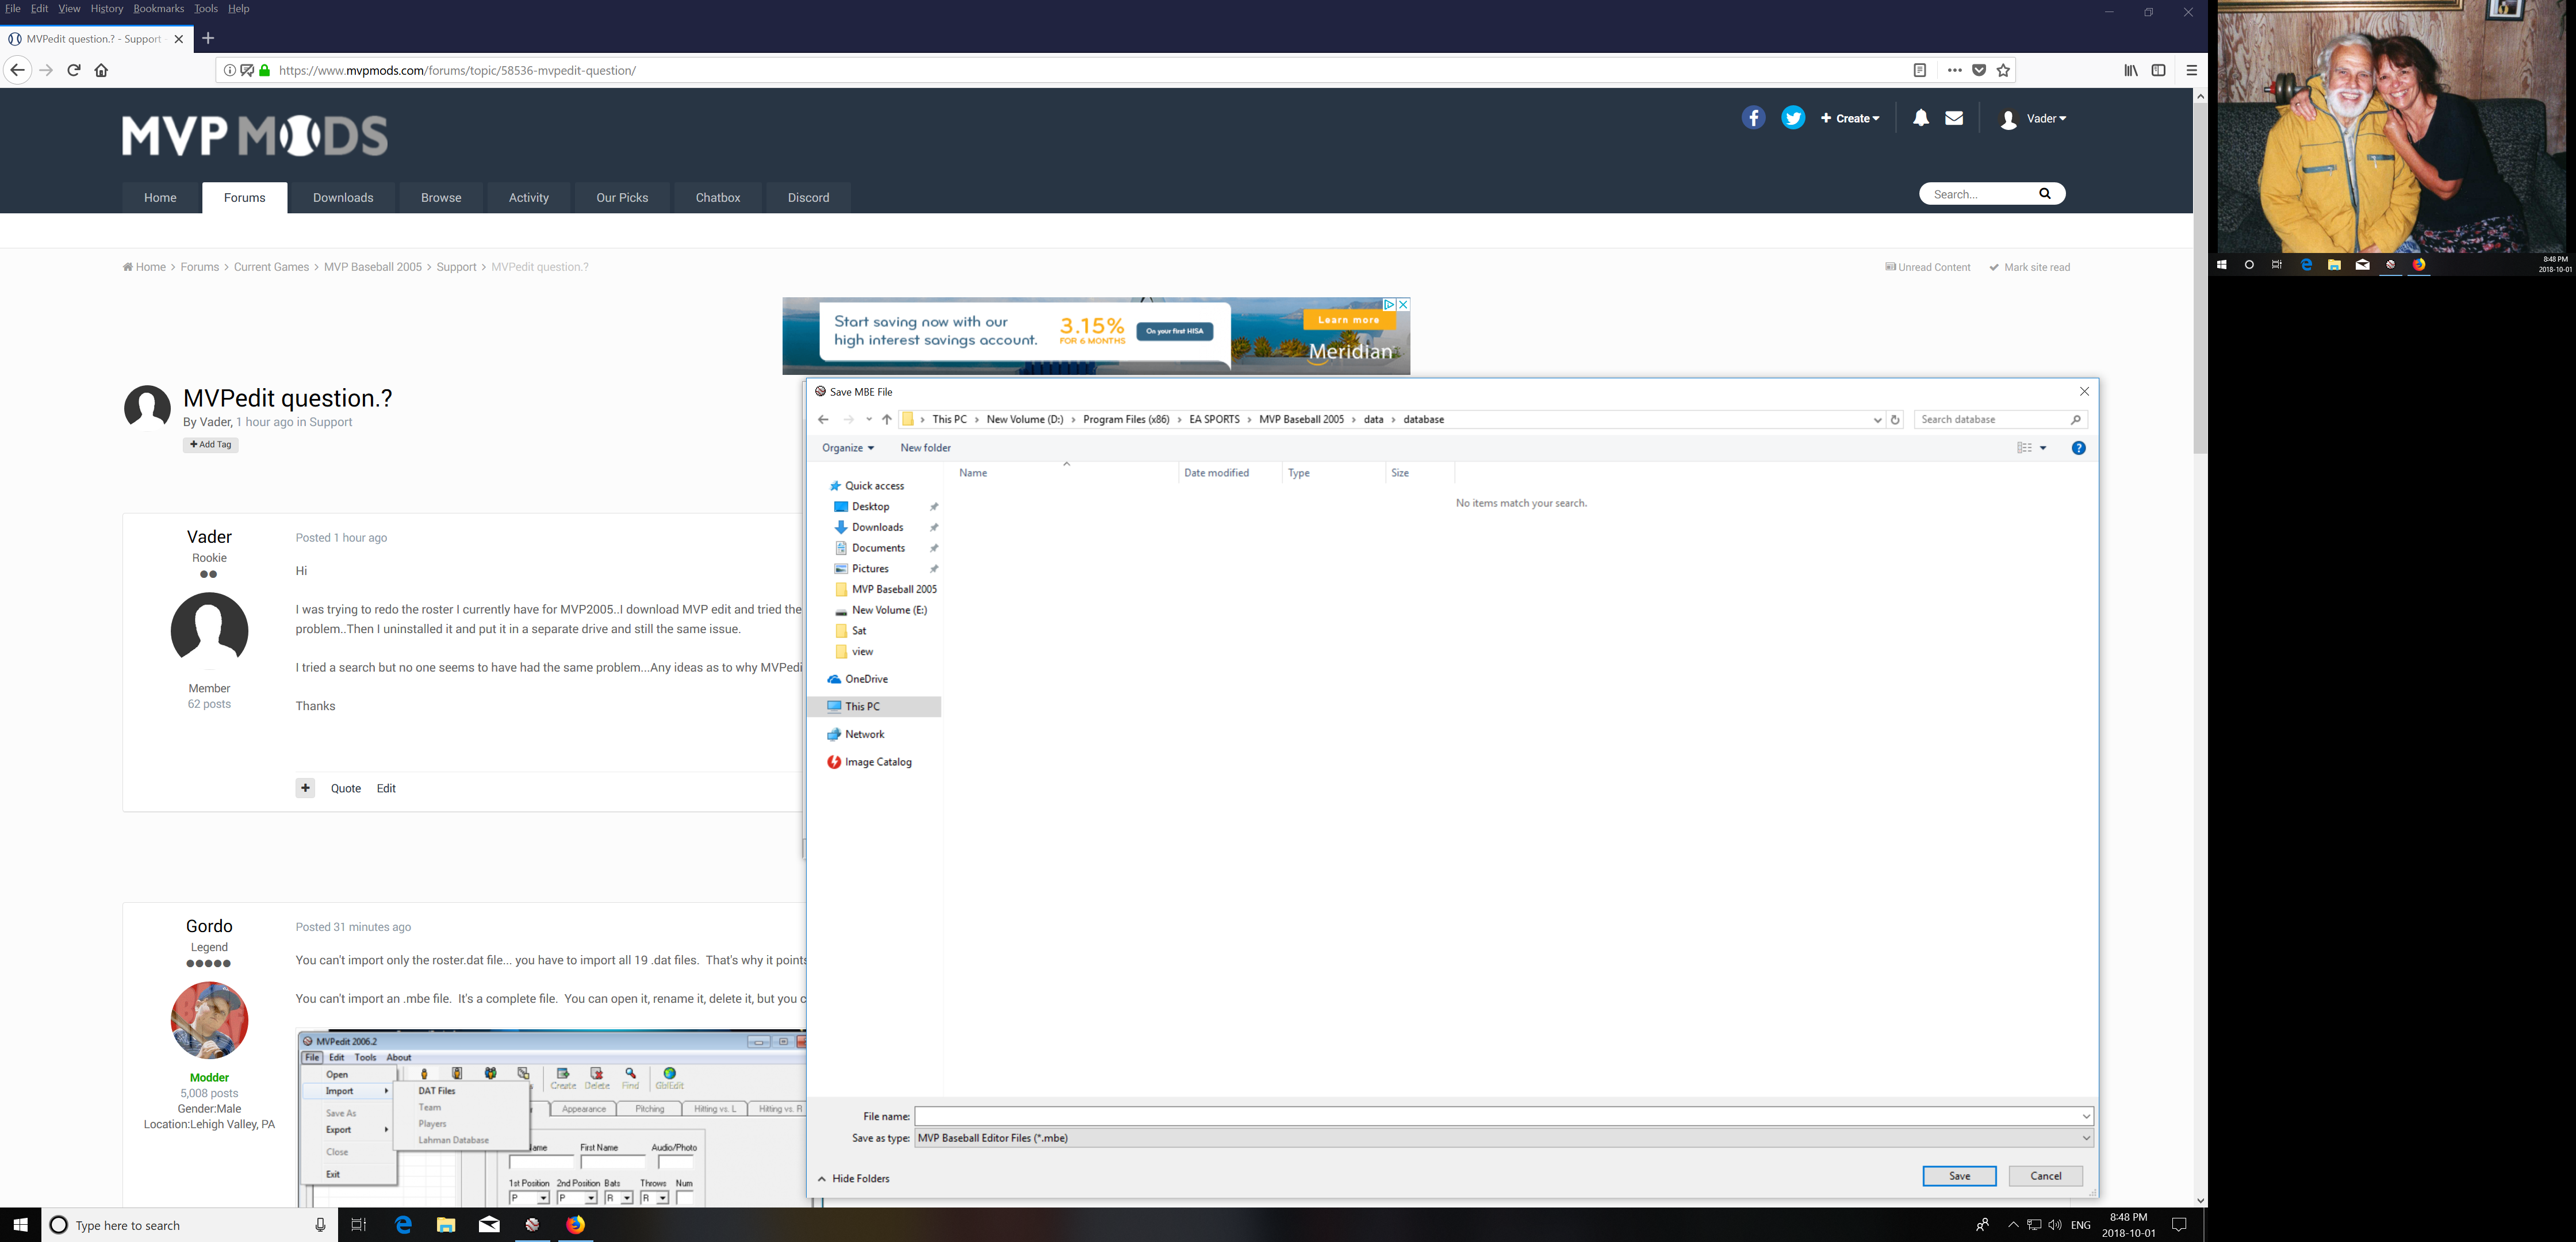Select MVP Baseball 2005 folder in sidebar
The height and width of the screenshot is (1242, 2576).
[894, 590]
